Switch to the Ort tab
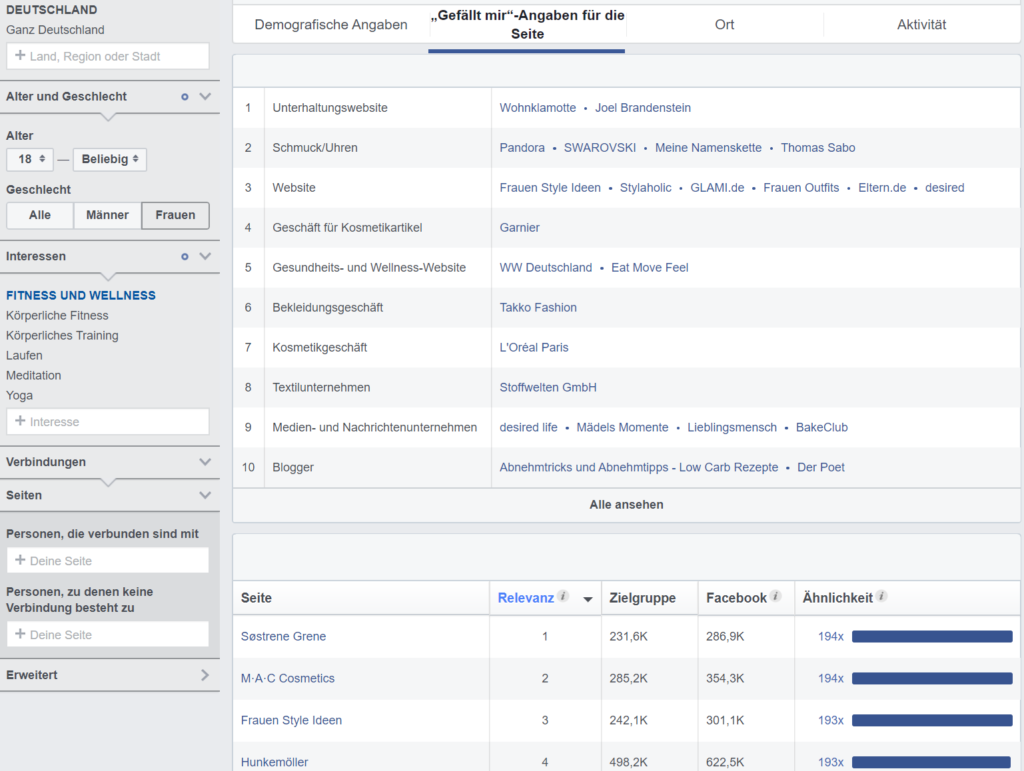 tap(724, 25)
